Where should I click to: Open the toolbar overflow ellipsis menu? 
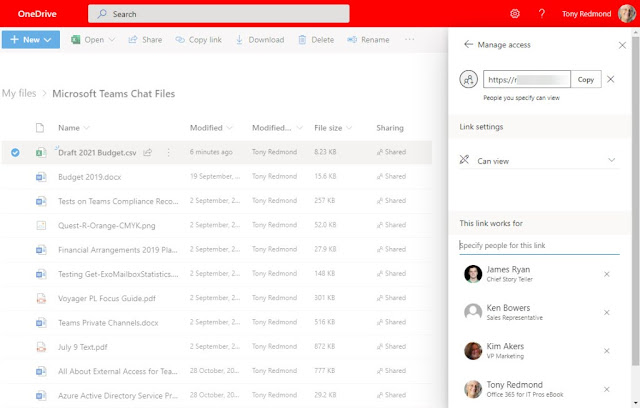tap(409, 40)
